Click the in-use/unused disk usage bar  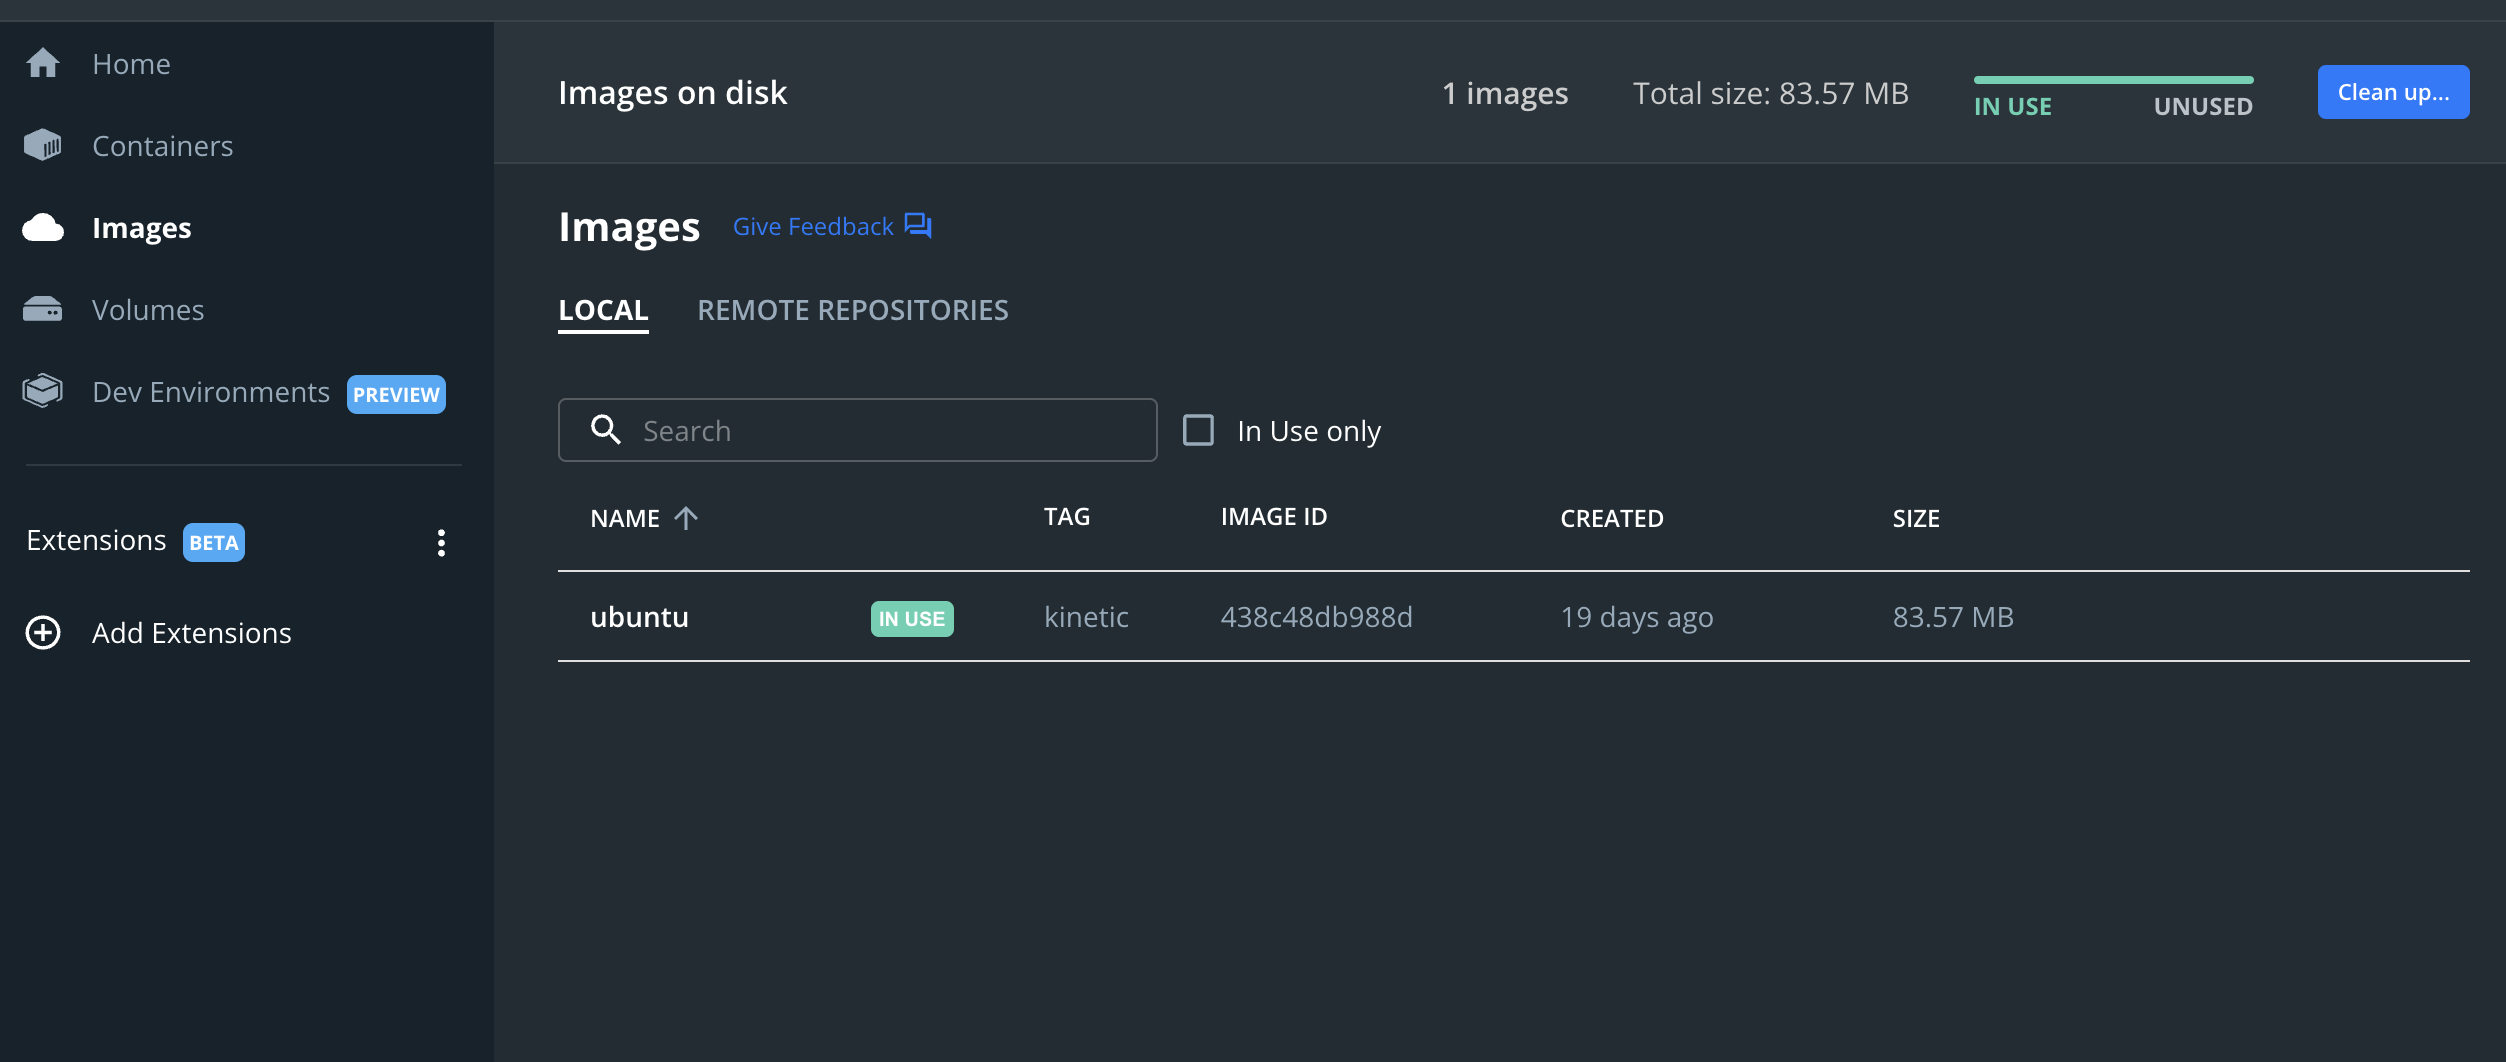pyautogui.click(x=2113, y=80)
